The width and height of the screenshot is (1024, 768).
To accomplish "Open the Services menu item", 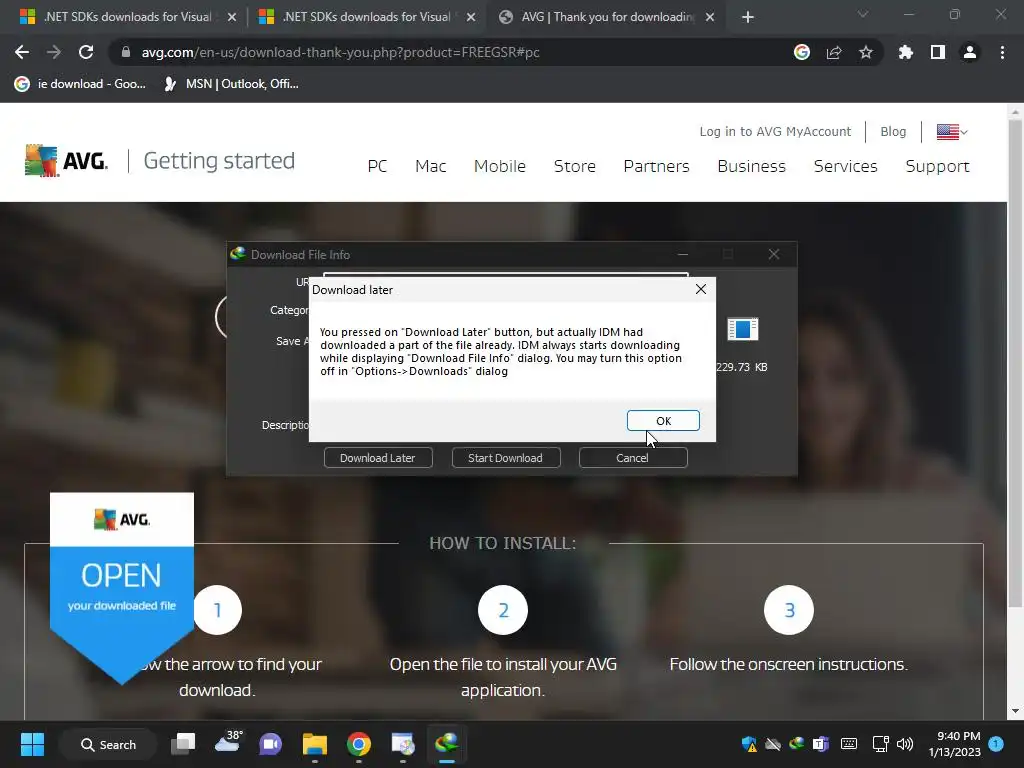I will click(x=846, y=167).
